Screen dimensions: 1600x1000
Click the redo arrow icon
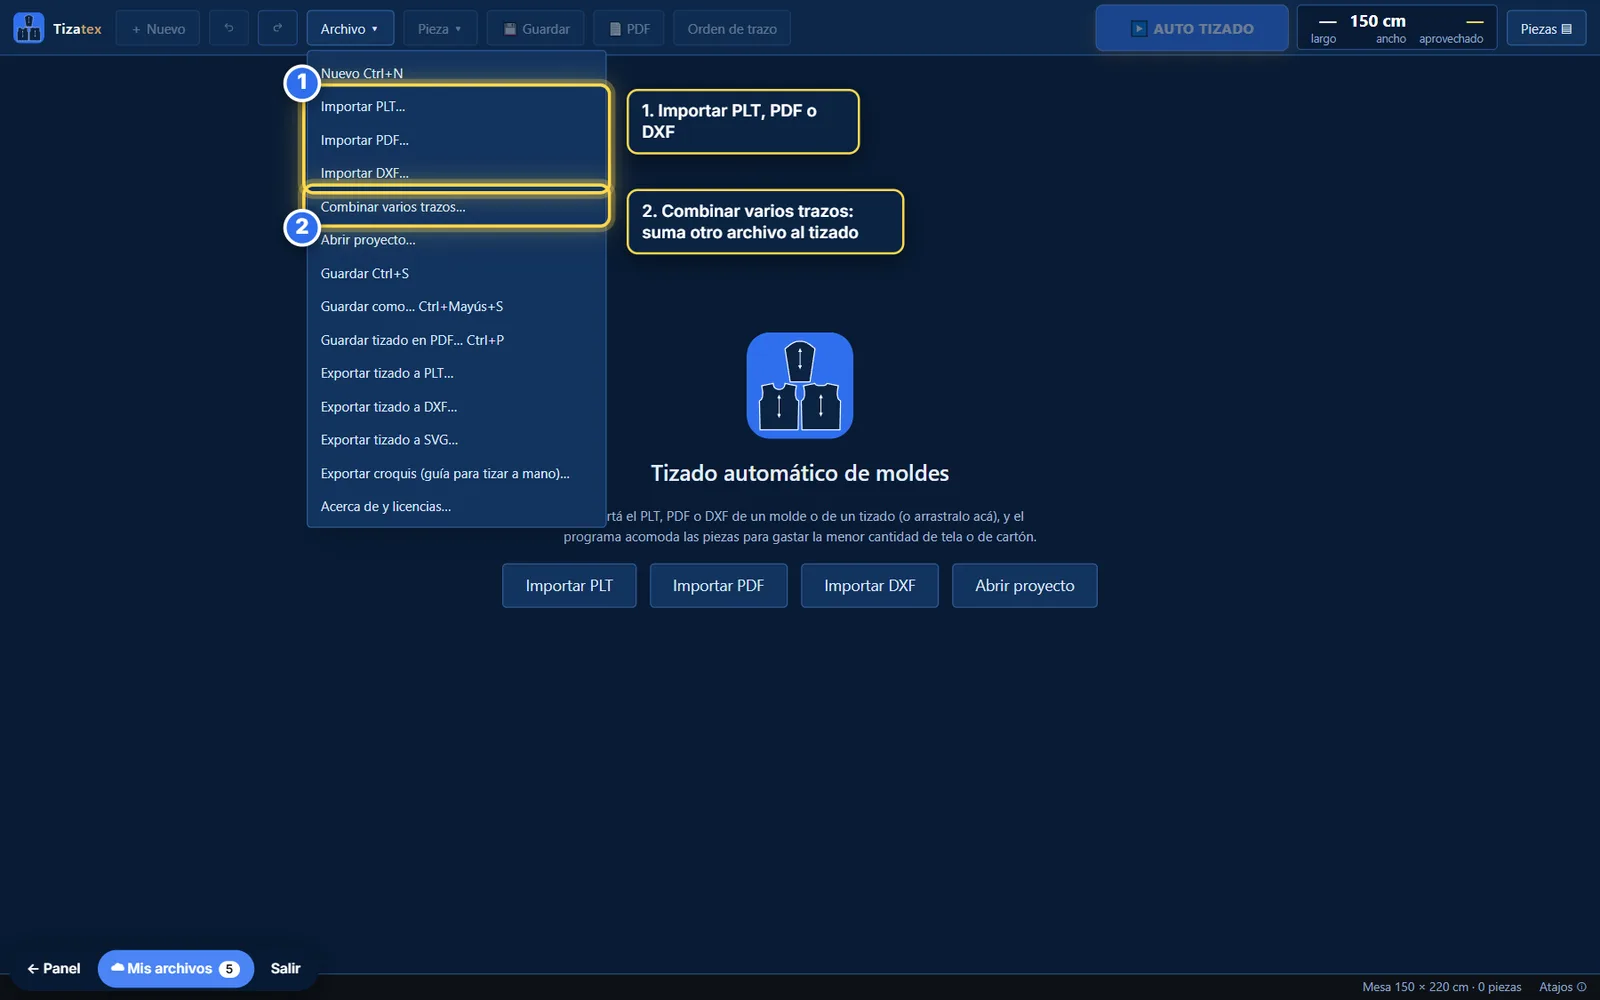(x=277, y=28)
